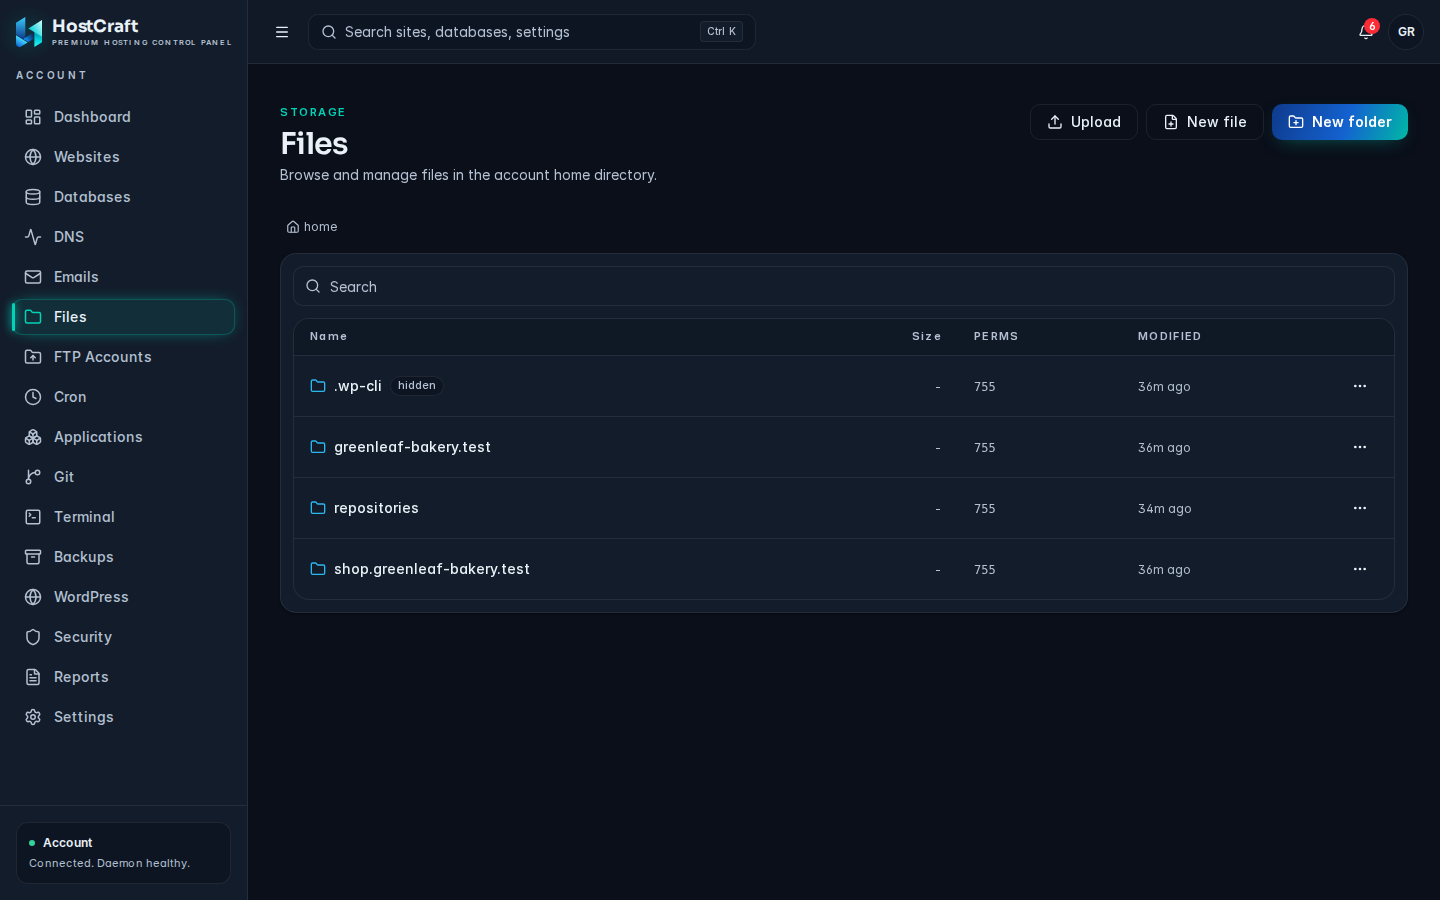This screenshot has width=1440, height=900.
Task: Click Websites globe icon in sidebar
Action: [33, 157]
